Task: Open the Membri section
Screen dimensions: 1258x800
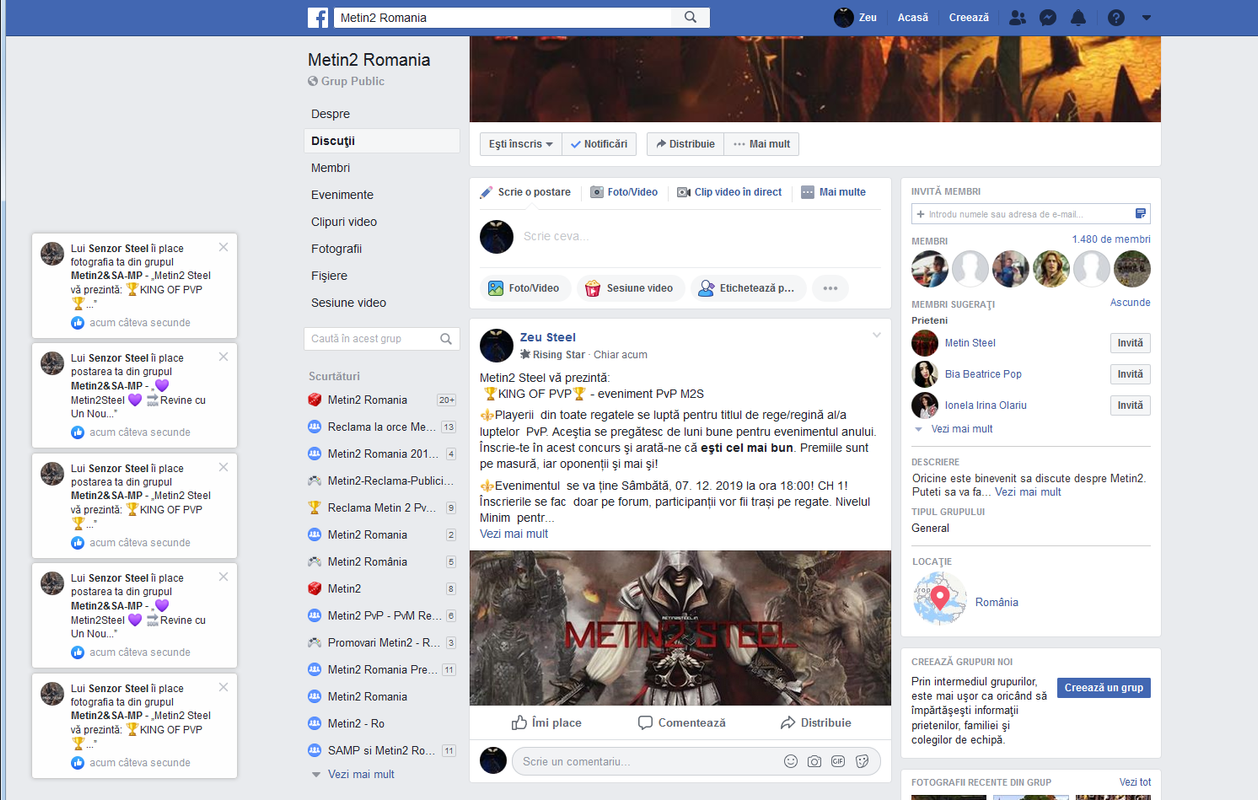Action: (330, 168)
